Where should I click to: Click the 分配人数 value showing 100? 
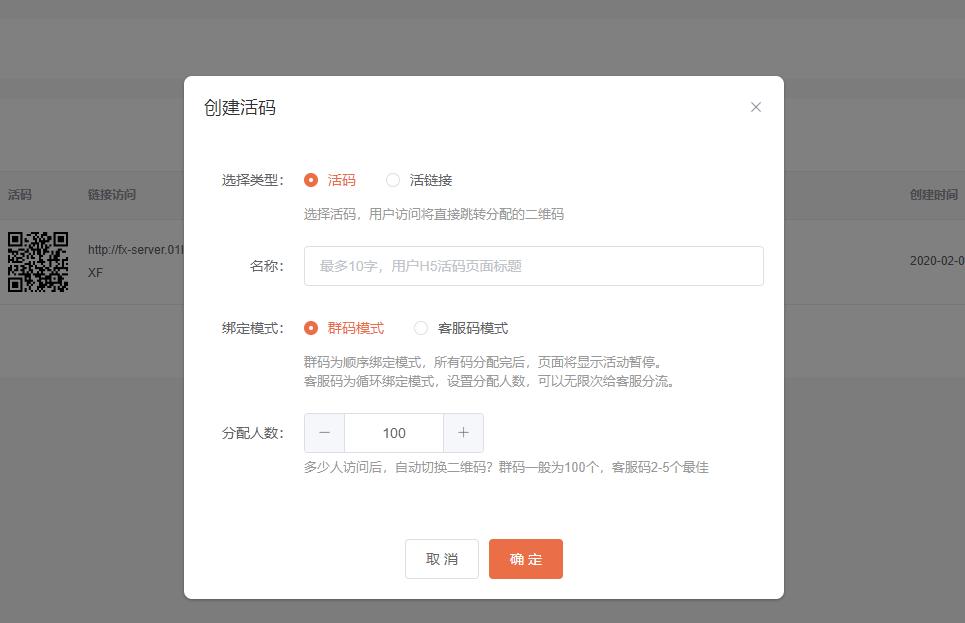click(393, 432)
